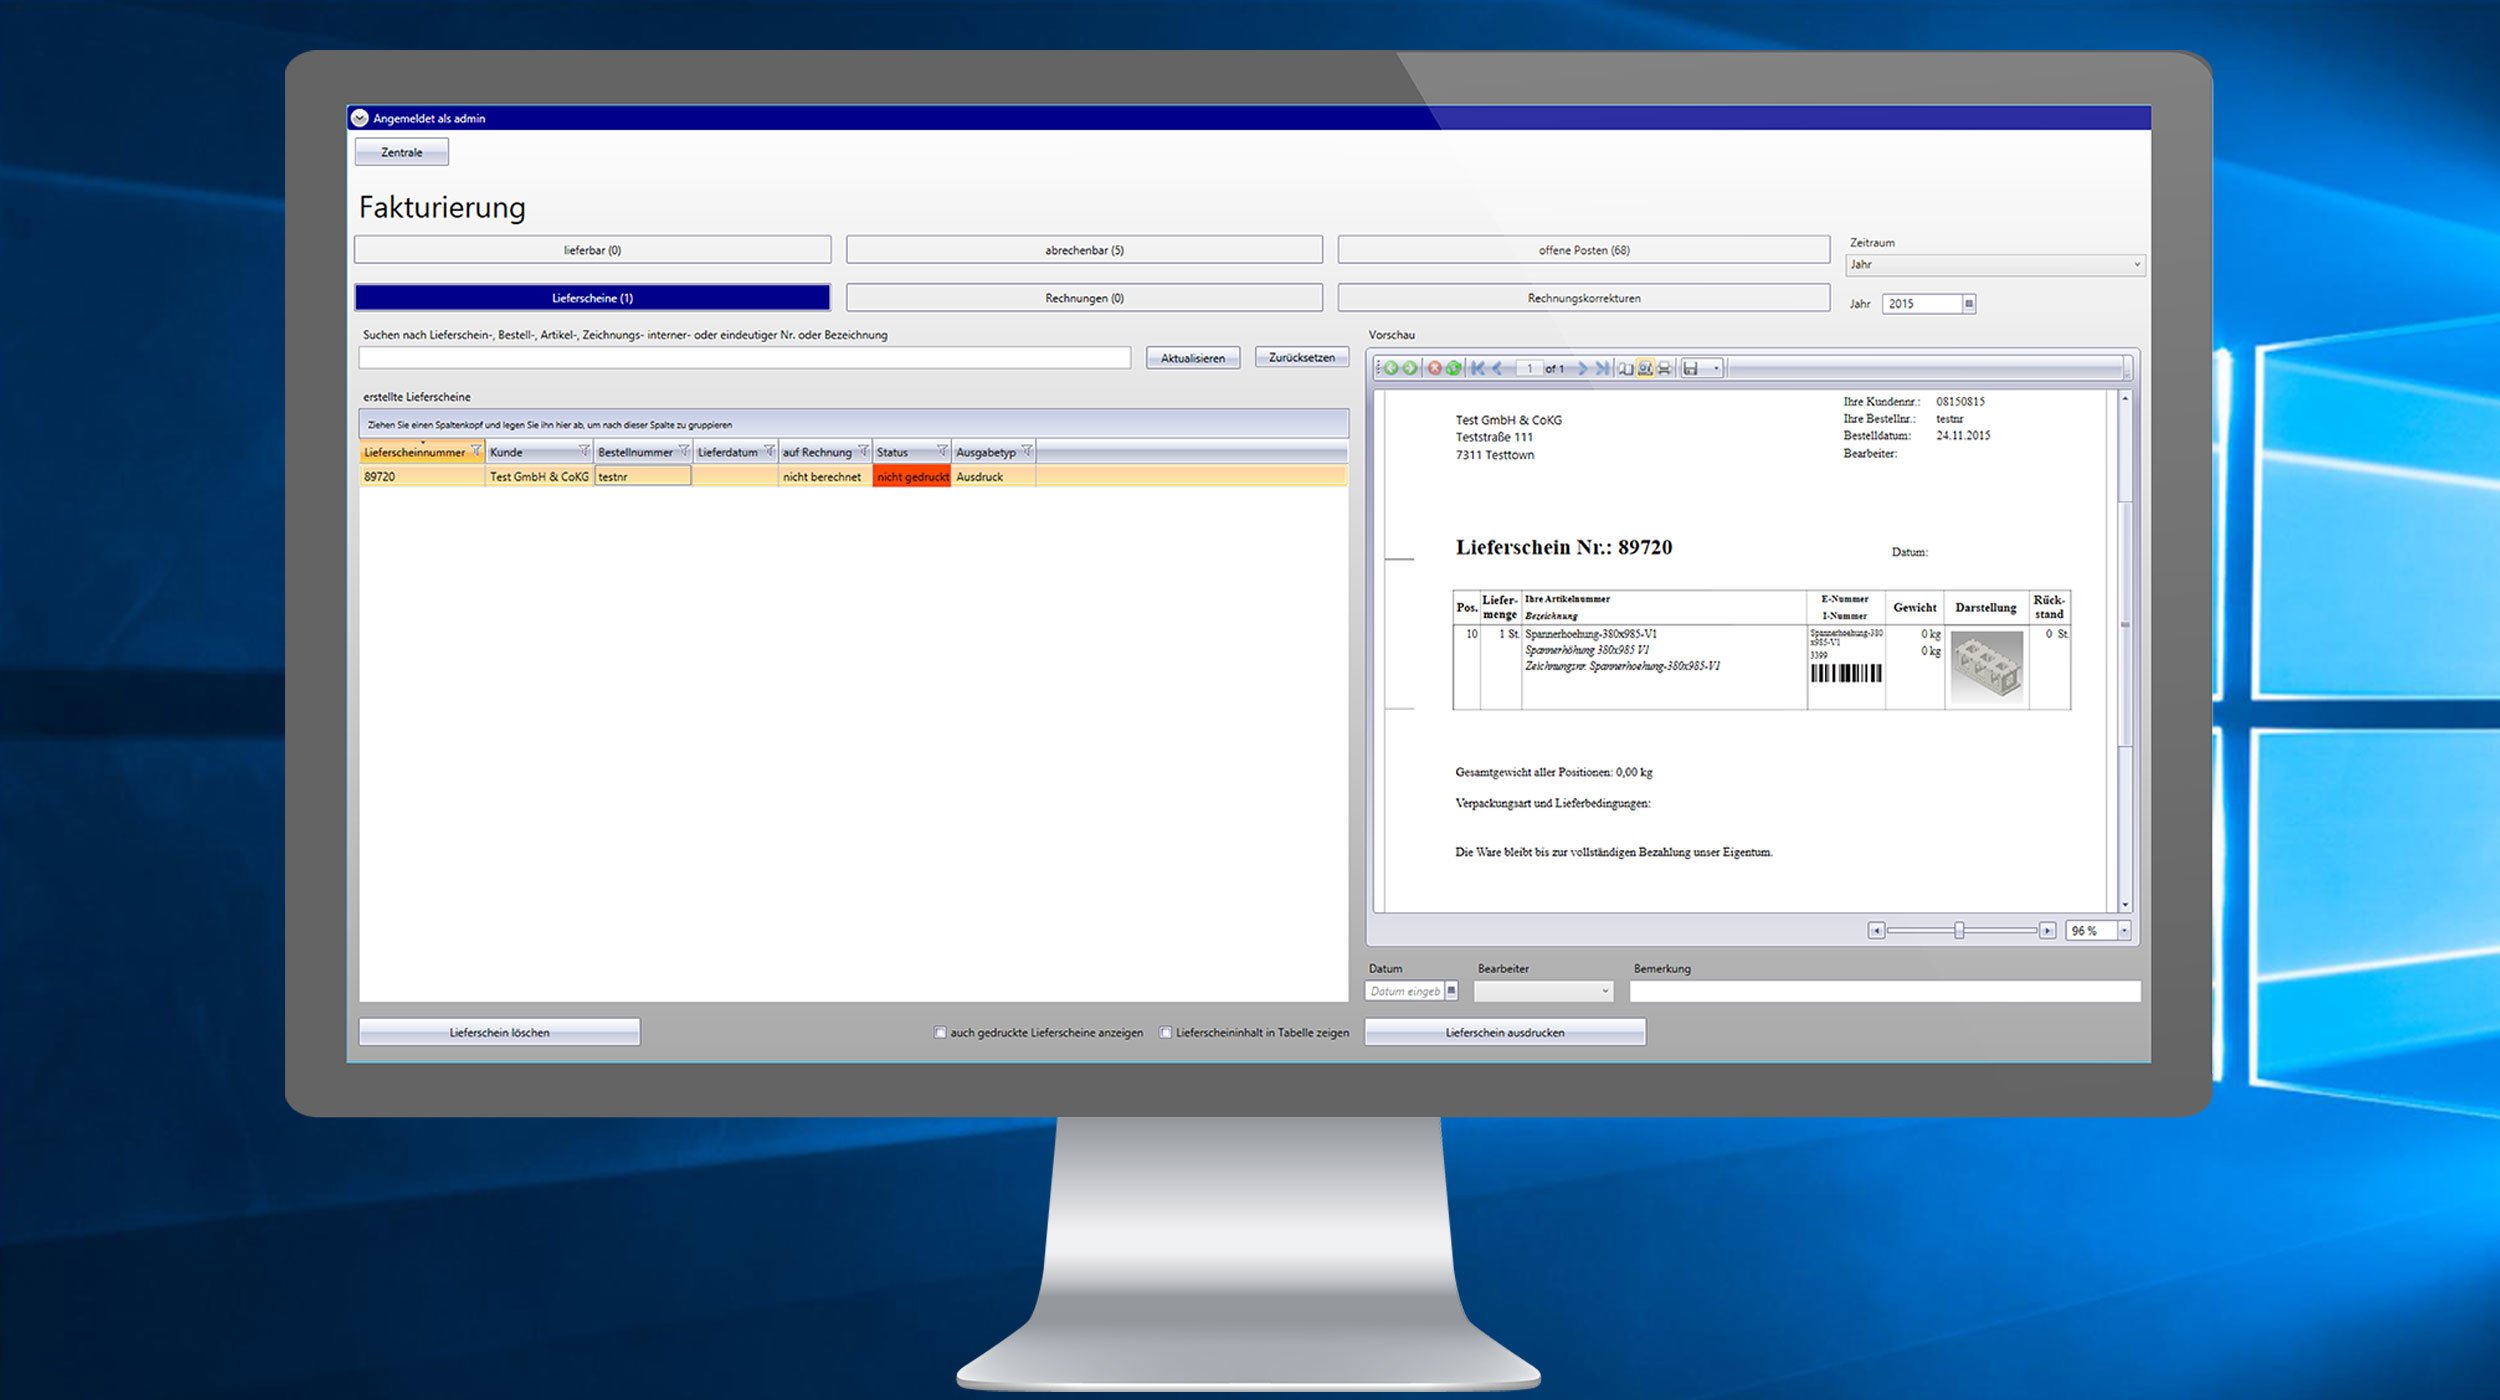Open filter on Status column header
Image resolution: width=2500 pixels, height=1400 pixels.
click(941, 451)
